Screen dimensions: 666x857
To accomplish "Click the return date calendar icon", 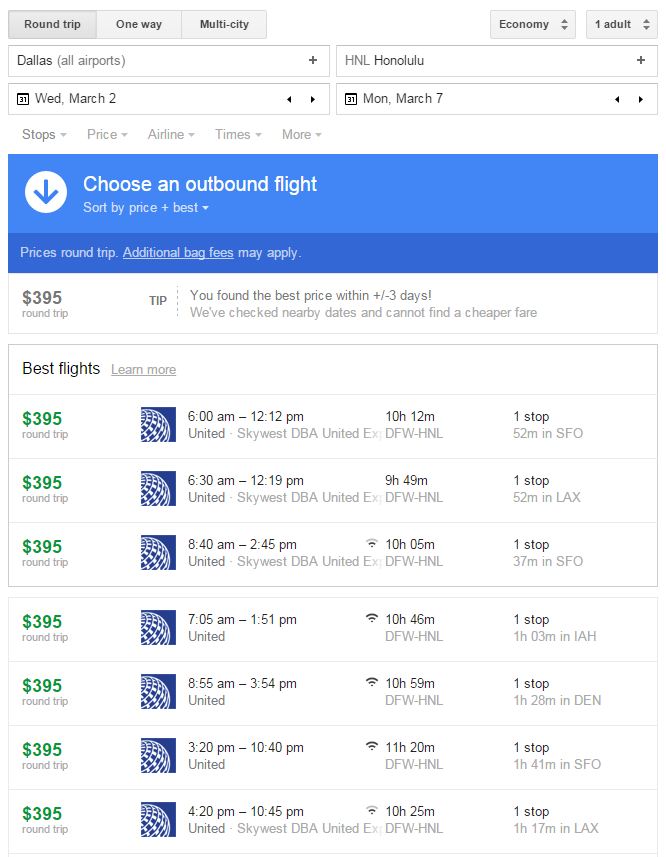I will point(351,99).
